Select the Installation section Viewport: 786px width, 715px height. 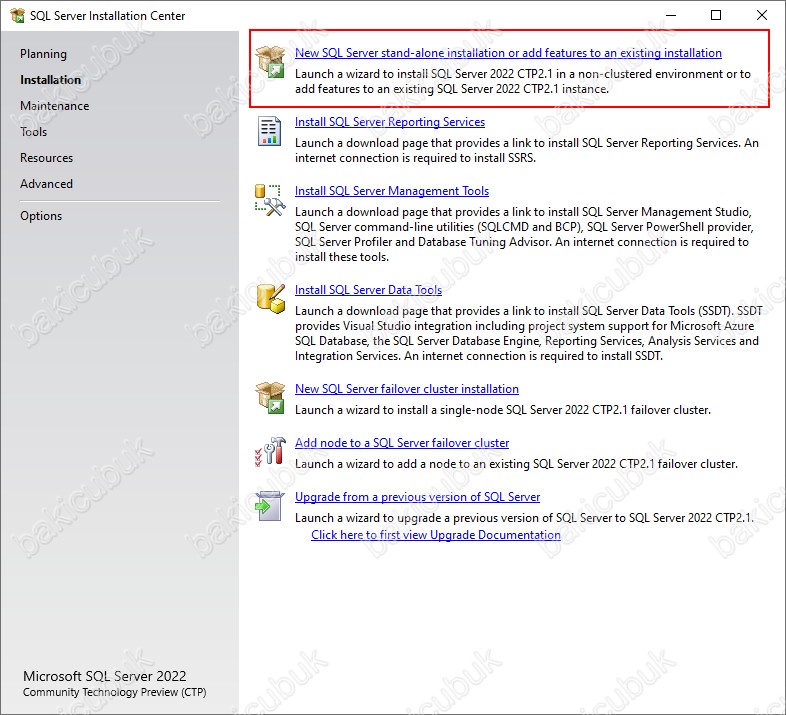[x=50, y=80]
